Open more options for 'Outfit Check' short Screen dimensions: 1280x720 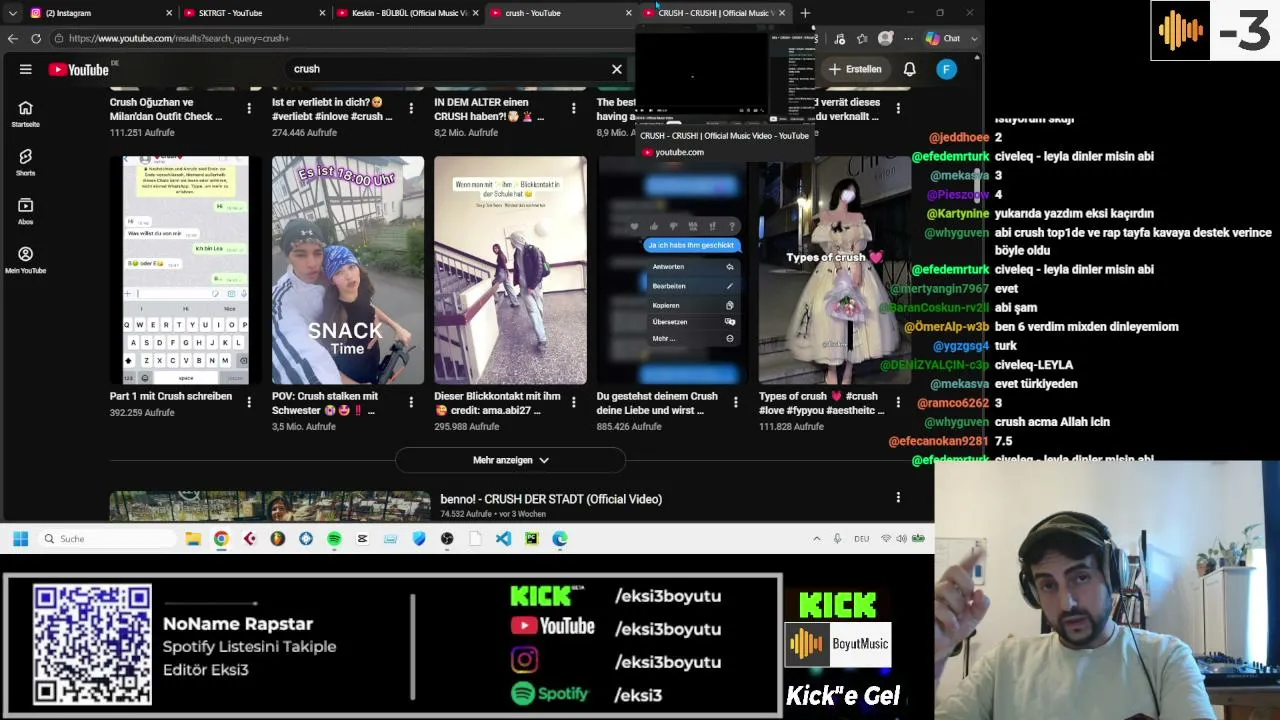pyautogui.click(x=249, y=108)
